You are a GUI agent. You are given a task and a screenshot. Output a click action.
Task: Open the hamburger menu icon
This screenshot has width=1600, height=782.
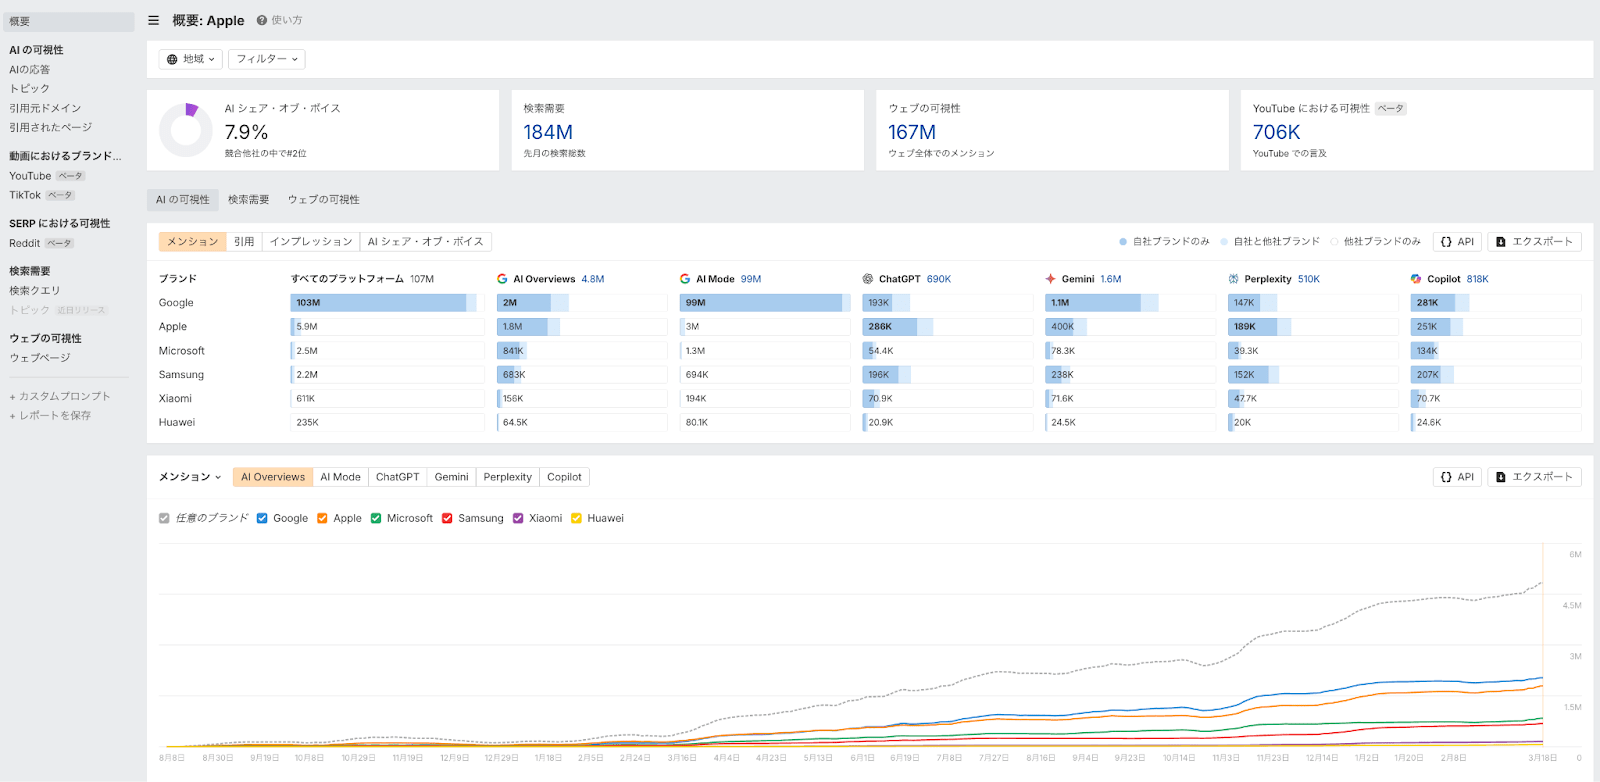(153, 20)
